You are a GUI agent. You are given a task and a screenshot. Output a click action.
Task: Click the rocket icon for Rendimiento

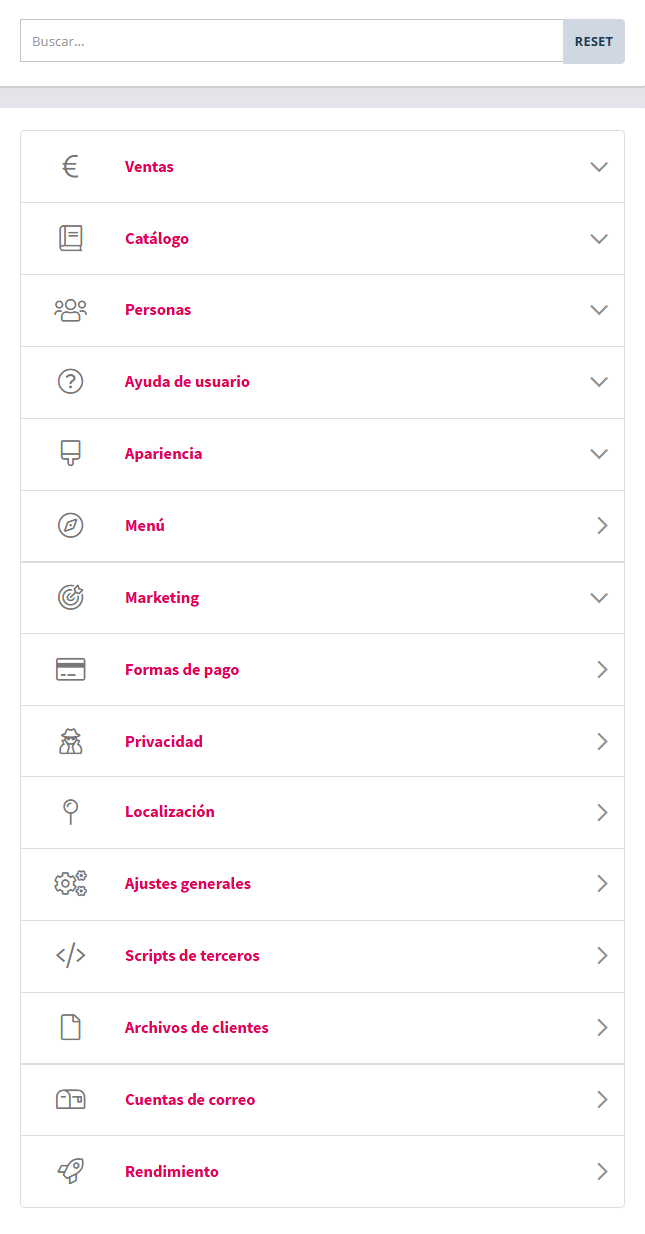(x=70, y=1172)
